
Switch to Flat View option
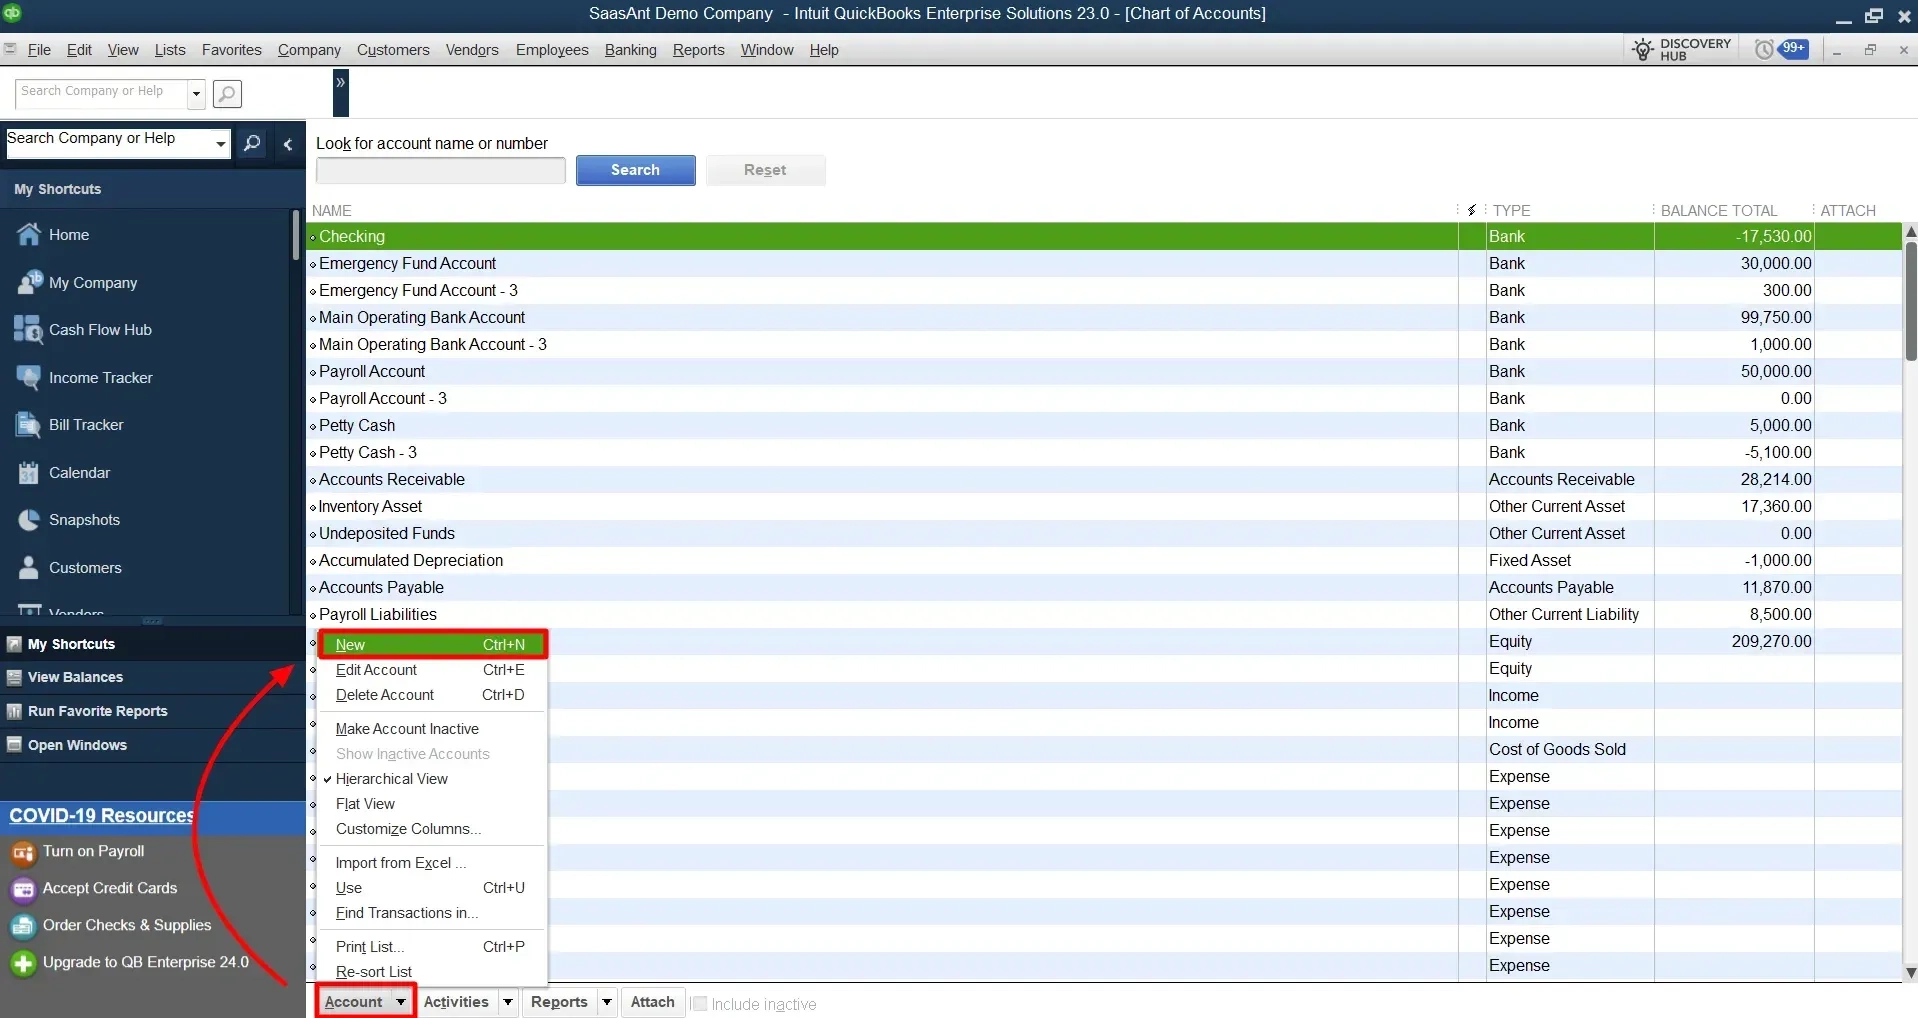tap(365, 804)
